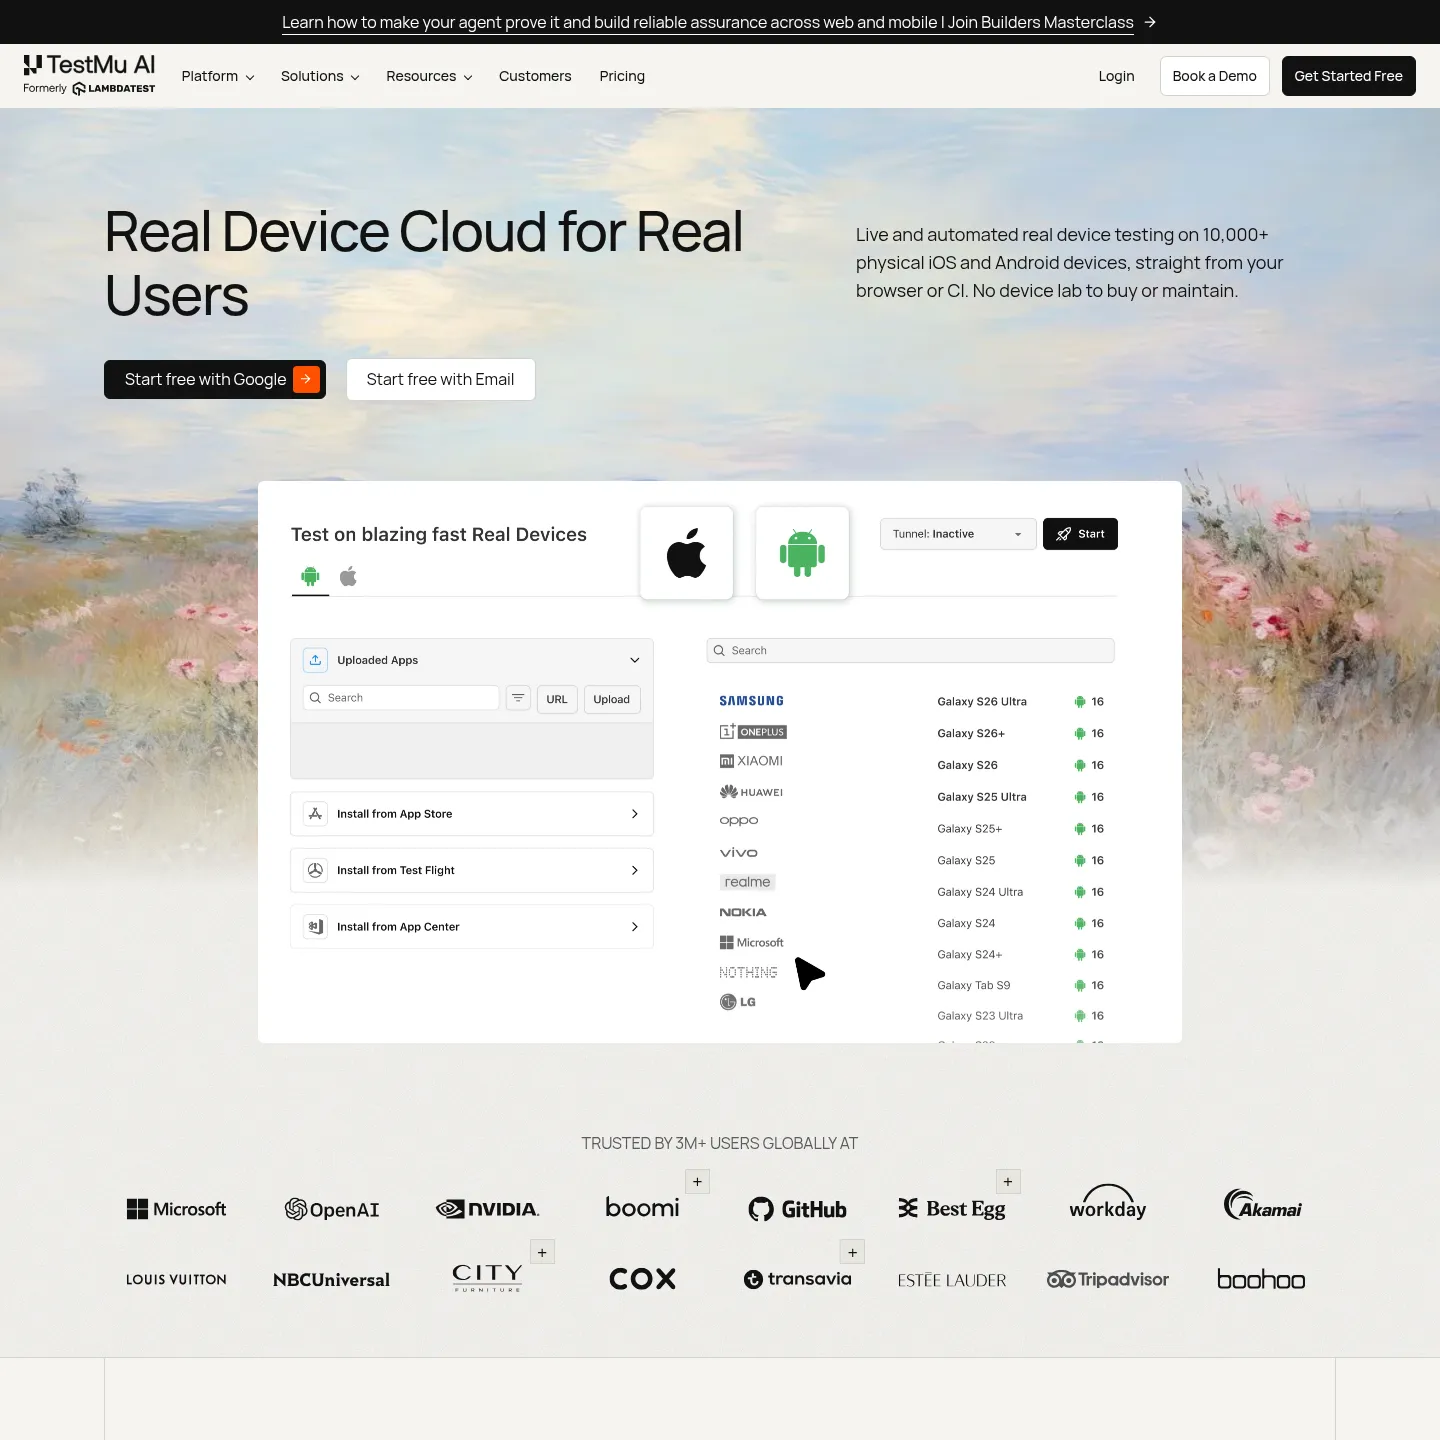The width and height of the screenshot is (1440, 1440).
Task: Choose the Huawei brand logo
Action: tap(751, 792)
